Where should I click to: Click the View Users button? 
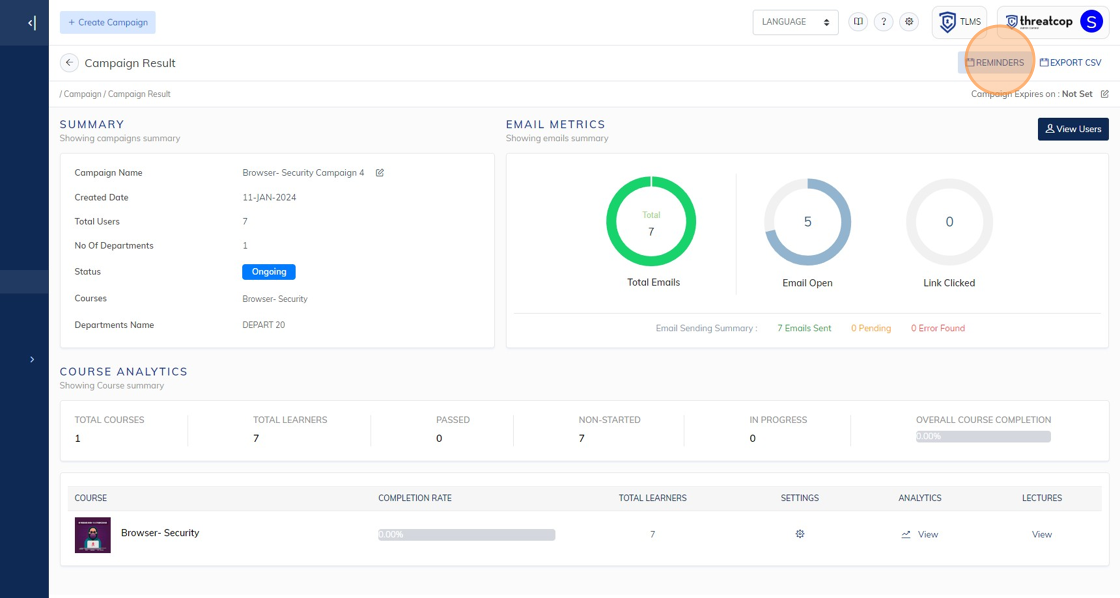click(1073, 129)
